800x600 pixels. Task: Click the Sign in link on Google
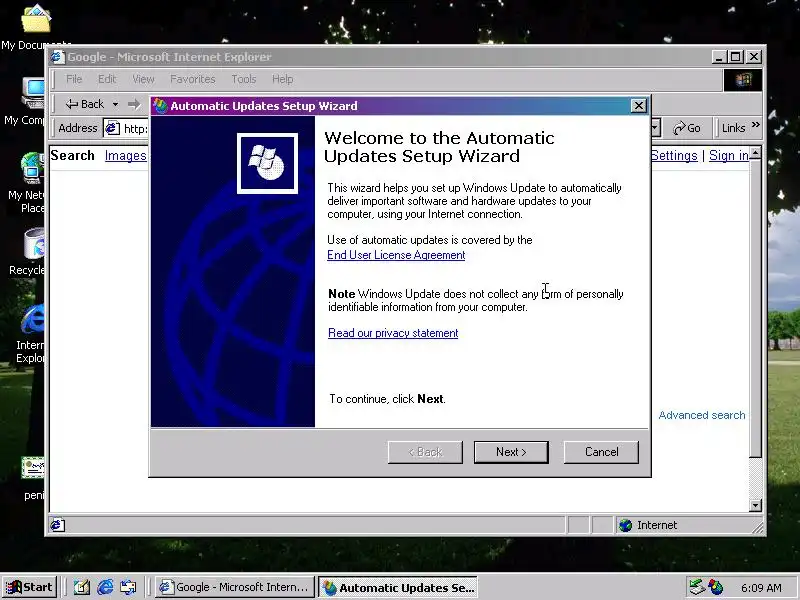tap(729, 156)
